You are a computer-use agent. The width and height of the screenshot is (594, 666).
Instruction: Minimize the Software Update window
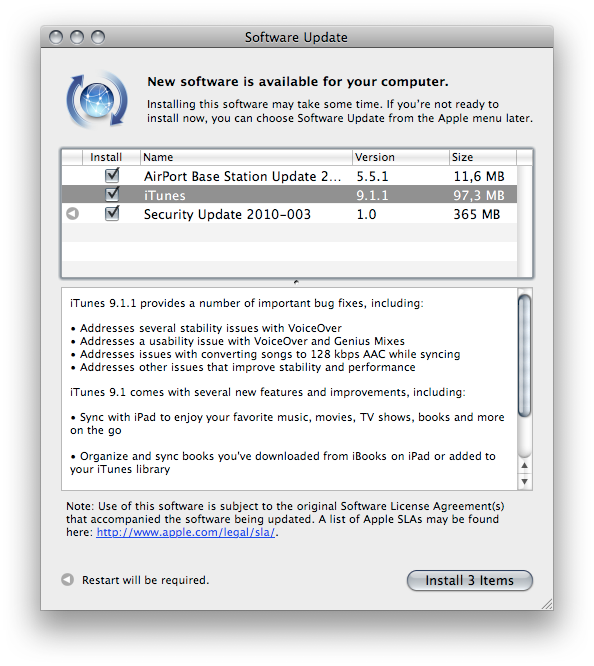tap(77, 37)
